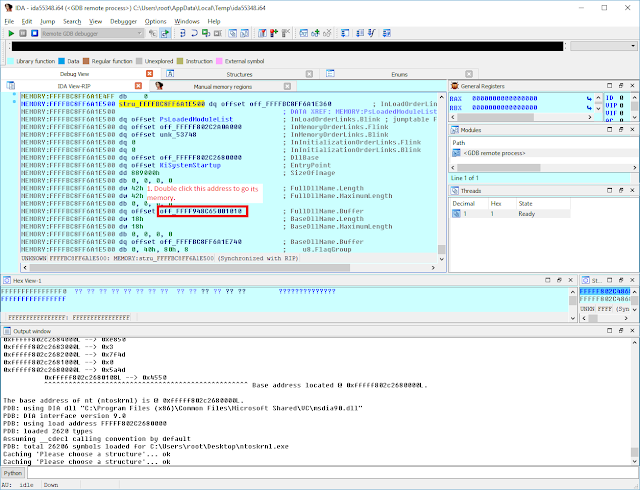Viewport: 640px width, 490px height.
Task: Open the Options menu
Action: [x=156, y=21]
